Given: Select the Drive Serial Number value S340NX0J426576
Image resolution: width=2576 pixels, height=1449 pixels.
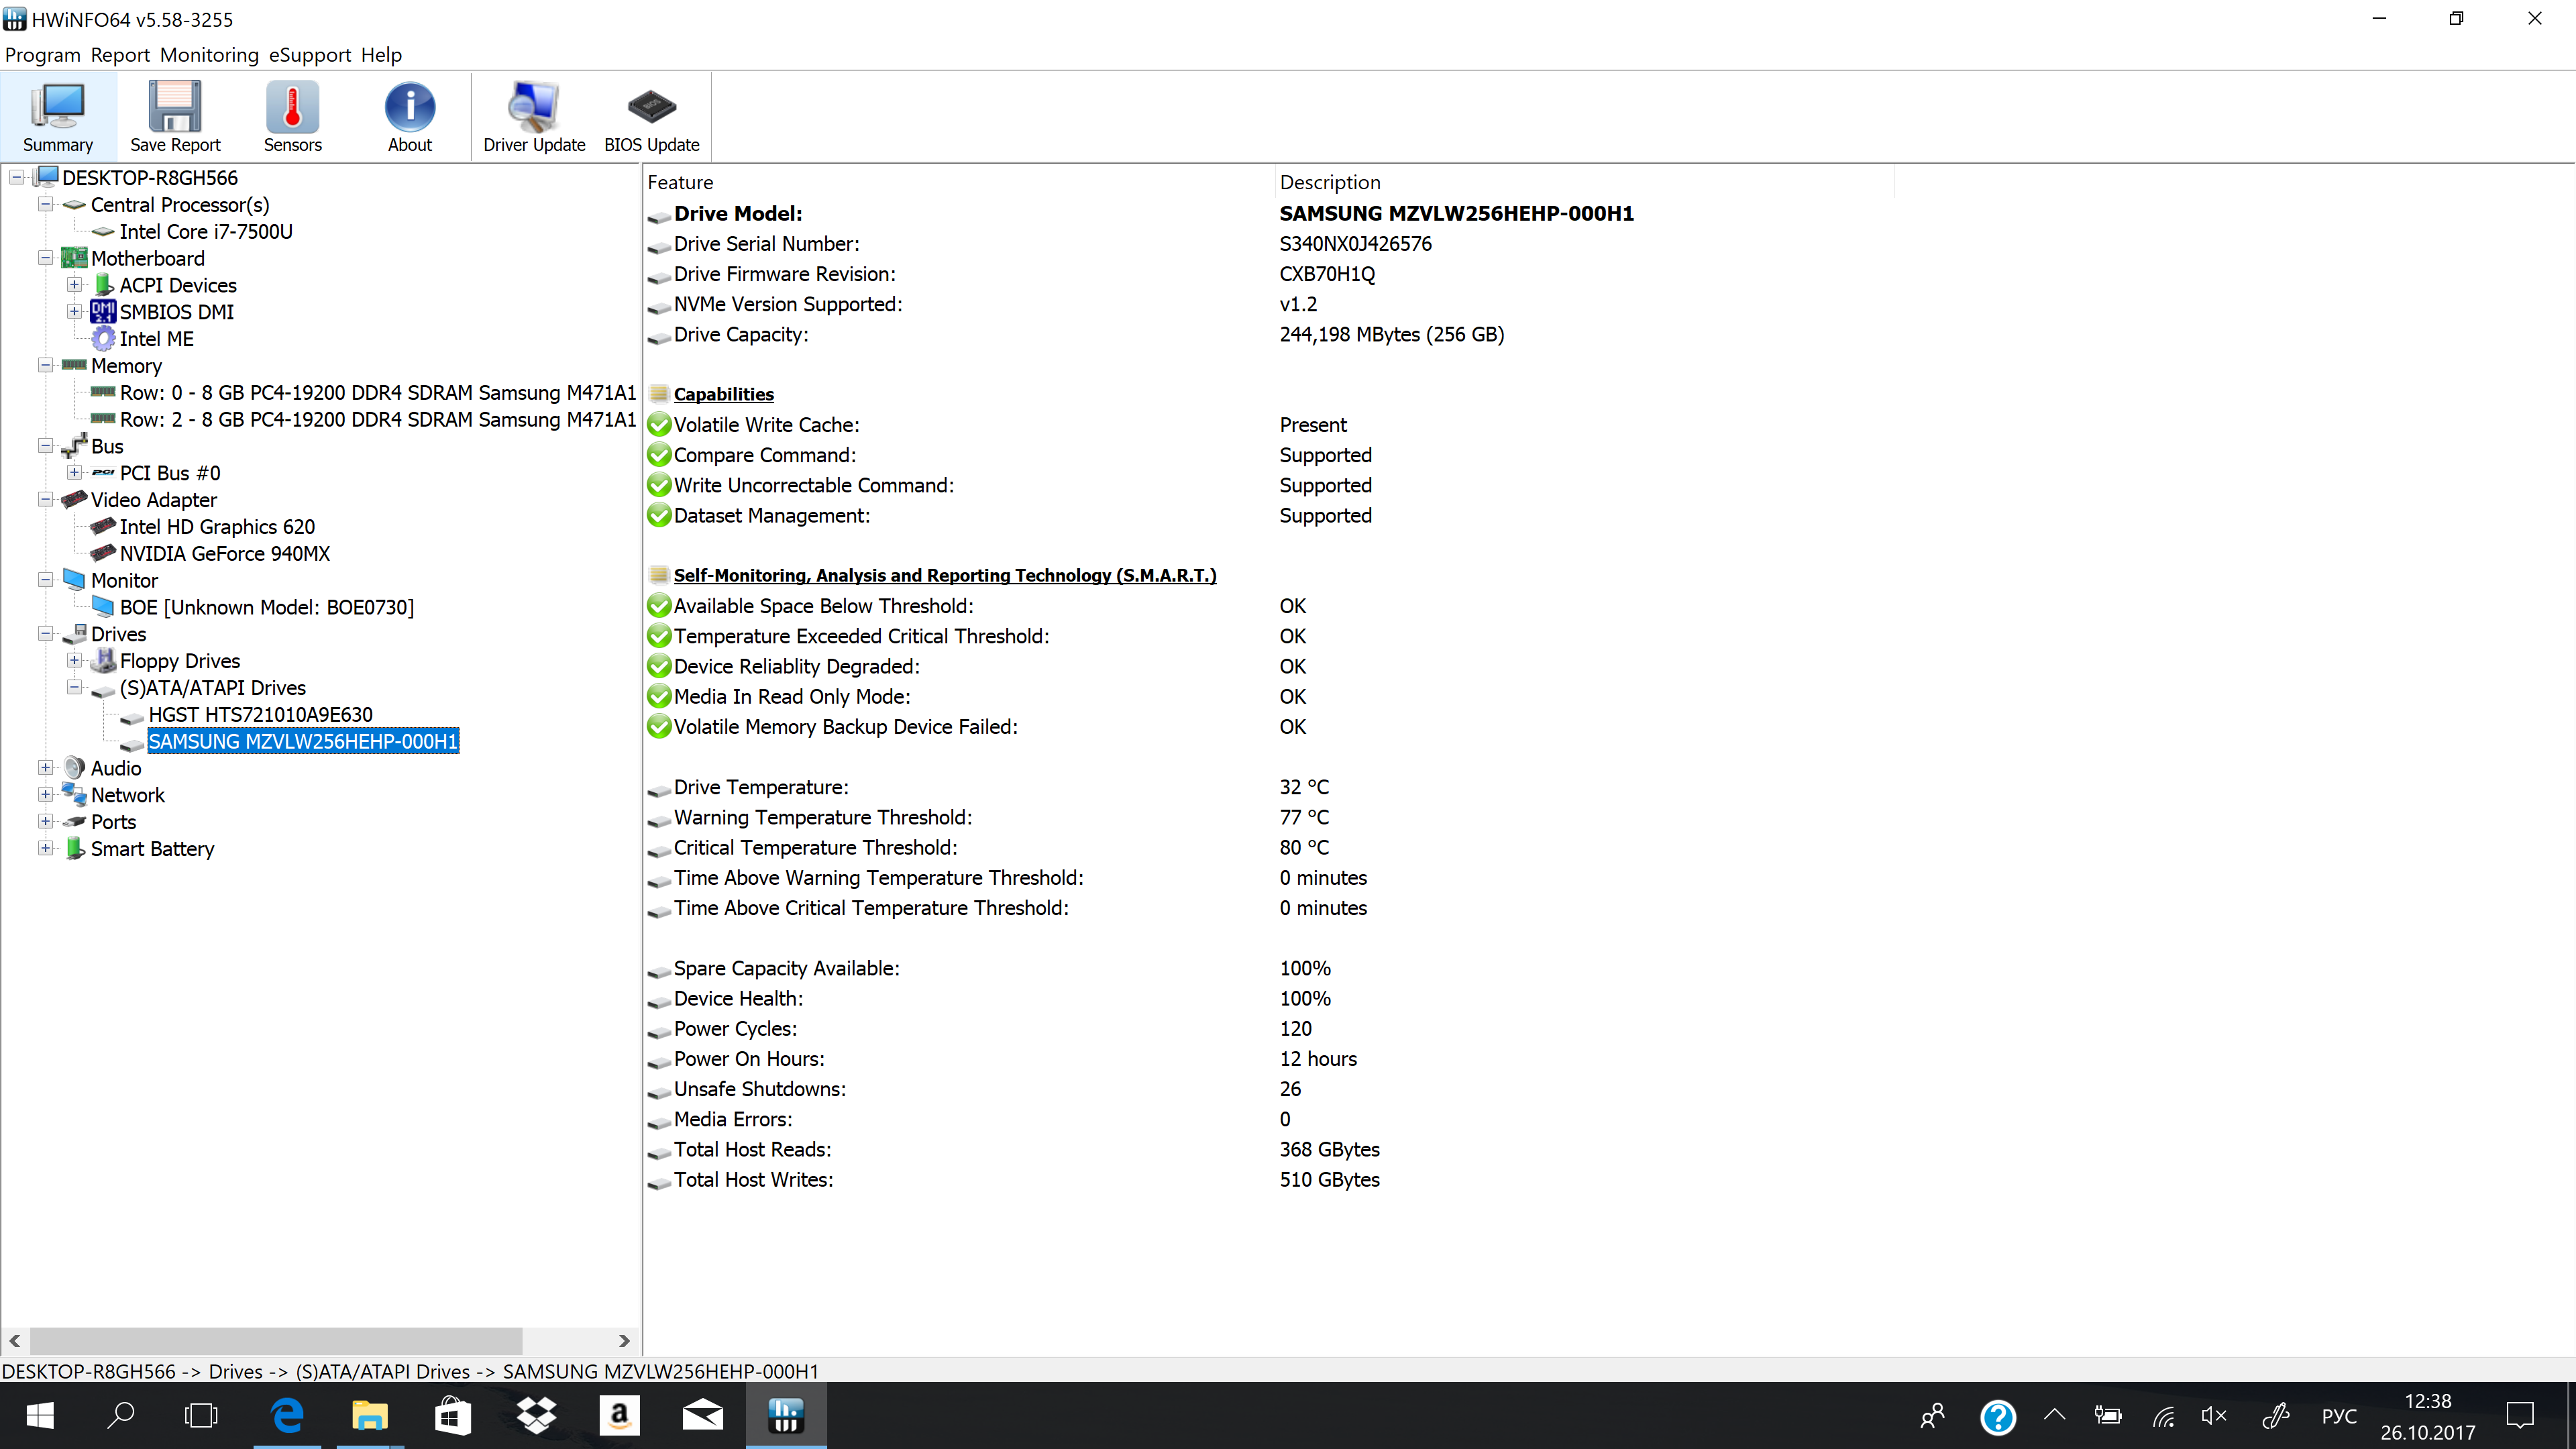Looking at the screenshot, I should [x=1355, y=244].
